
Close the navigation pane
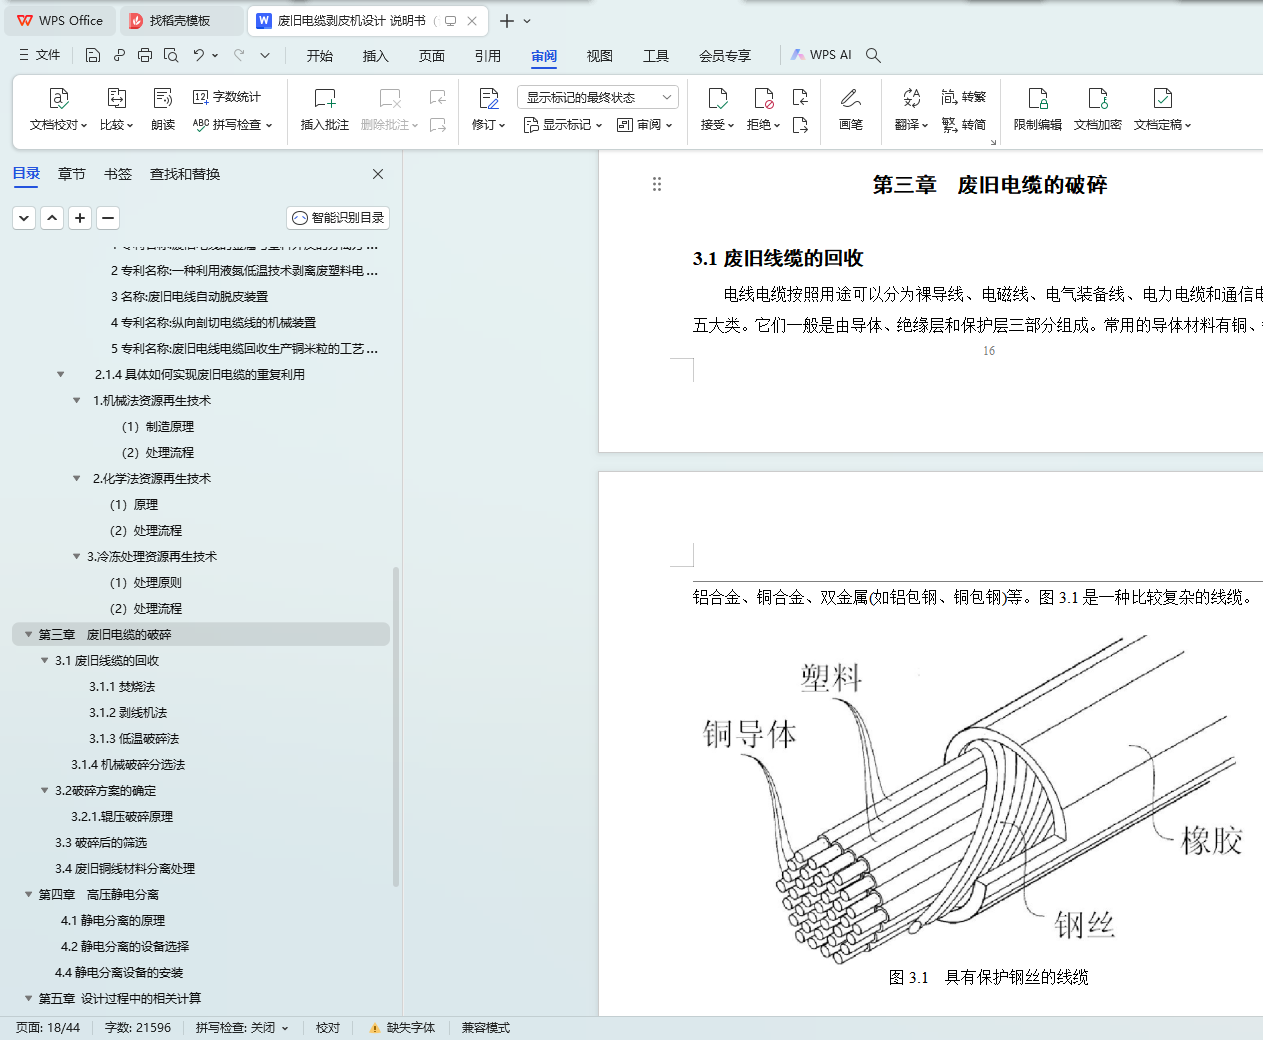378,174
